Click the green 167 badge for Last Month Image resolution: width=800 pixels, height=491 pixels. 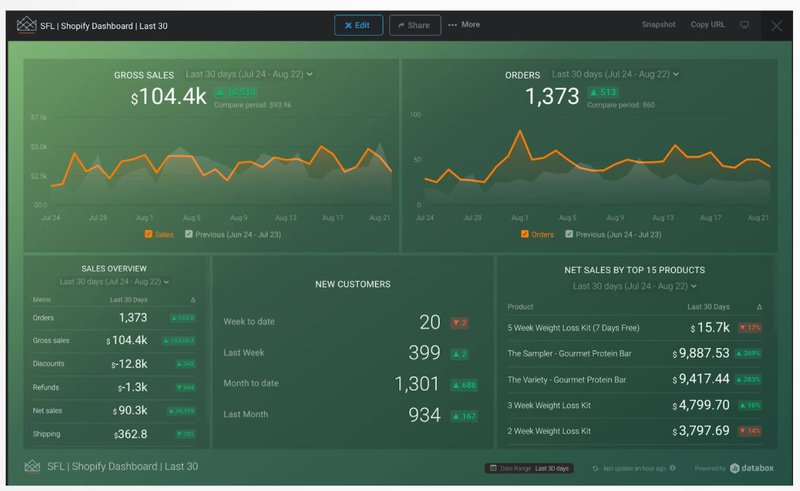click(x=464, y=416)
